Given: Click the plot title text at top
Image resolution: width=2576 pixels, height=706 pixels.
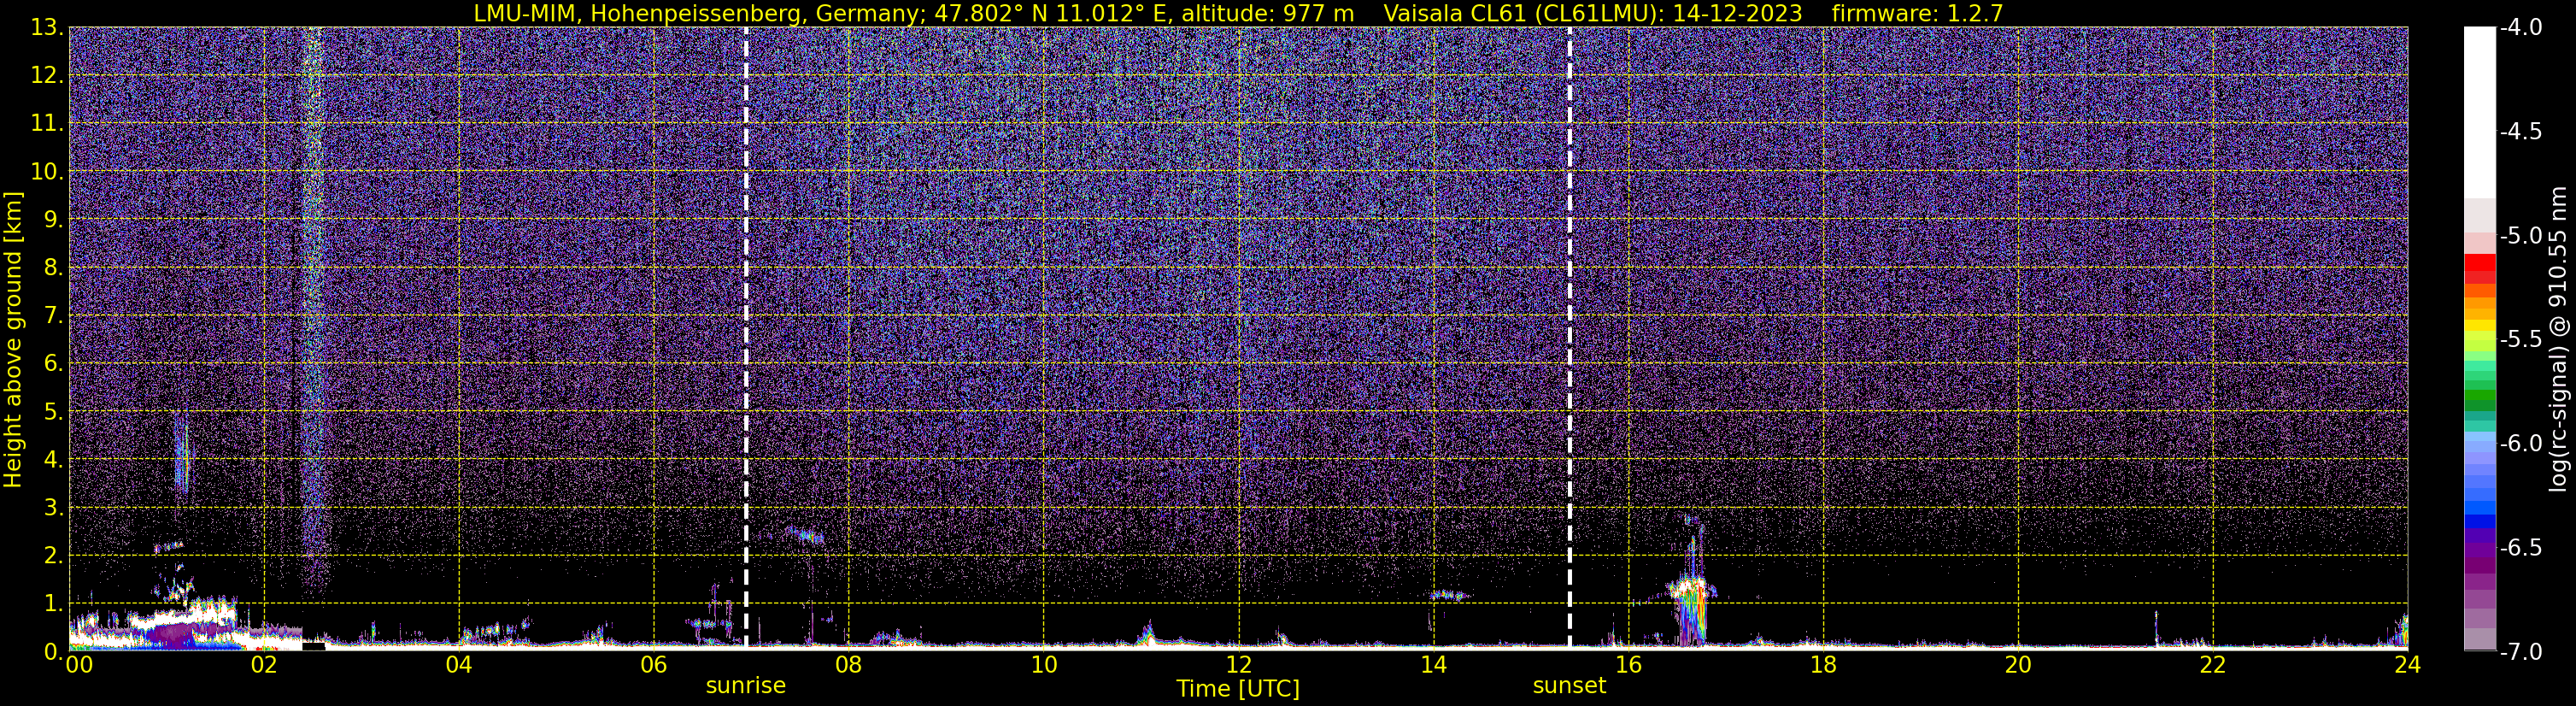Looking at the screenshot, I should click(1238, 13).
